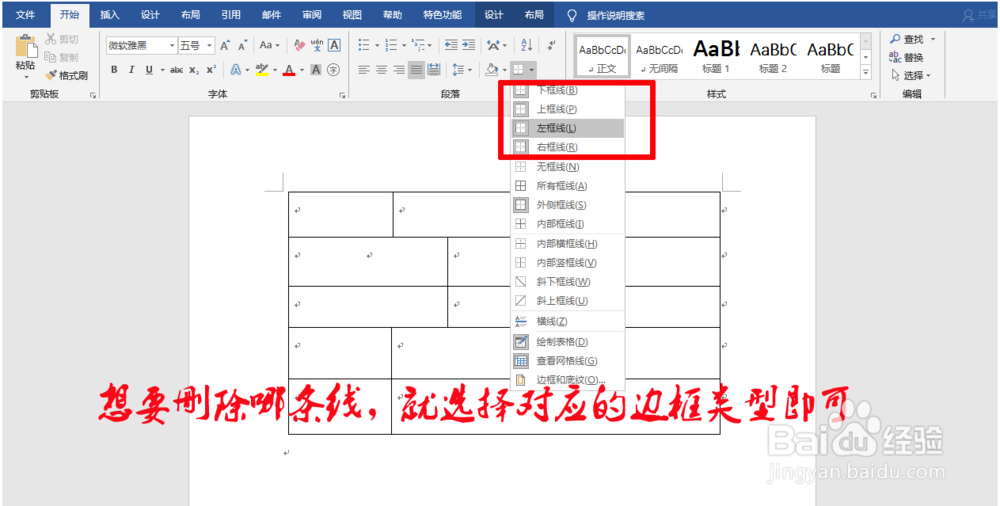The width and height of the screenshot is (1000, 506).
Task: Align paragraph text right
Action: [x=399, y=70]
